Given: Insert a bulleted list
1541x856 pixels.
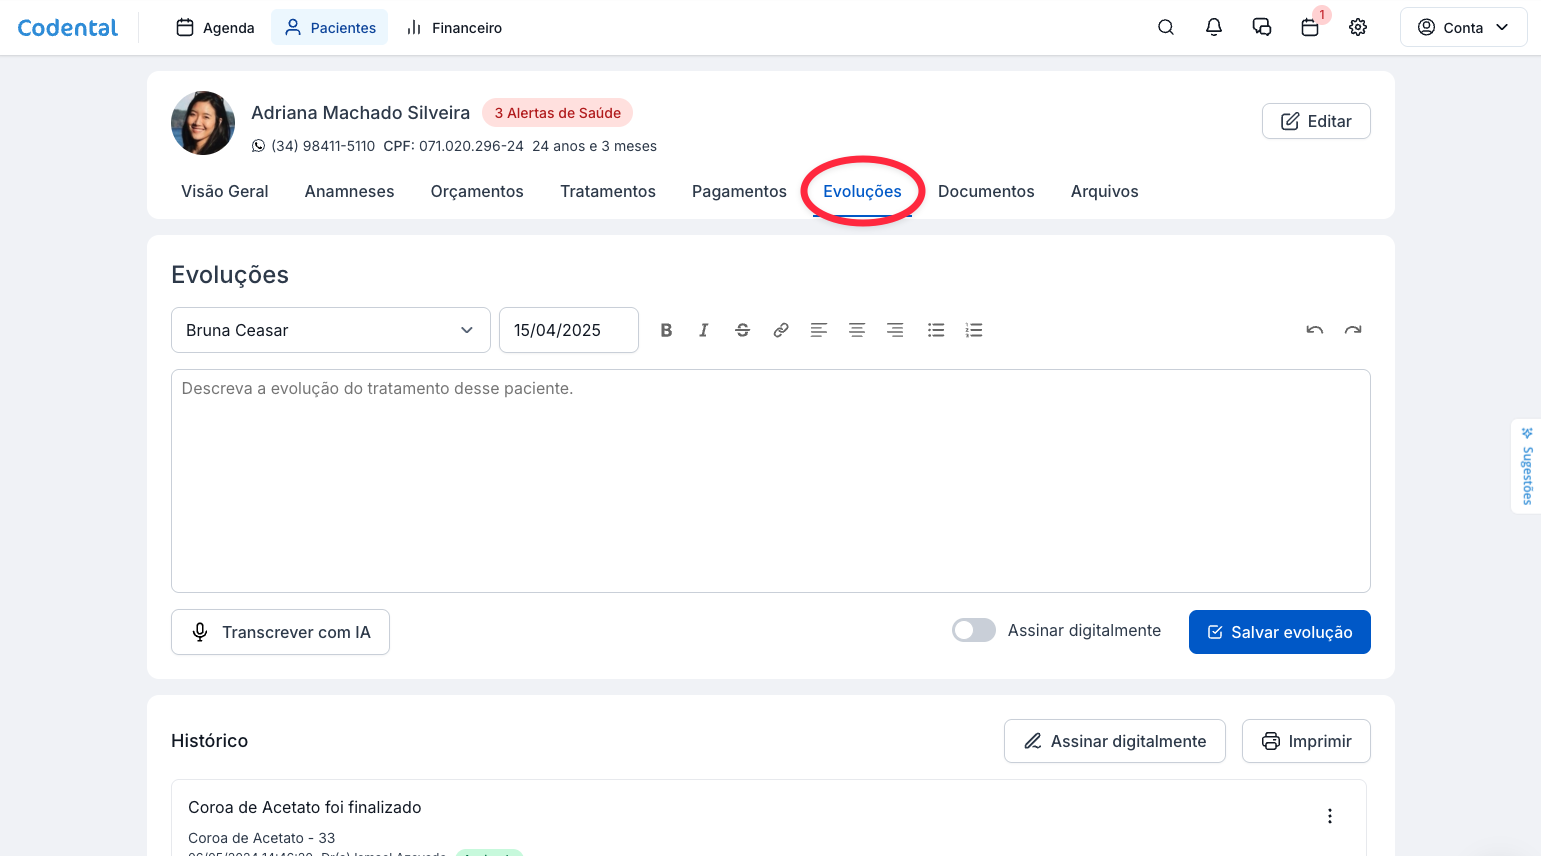Looking at the screenshot, I should (936, 330).
